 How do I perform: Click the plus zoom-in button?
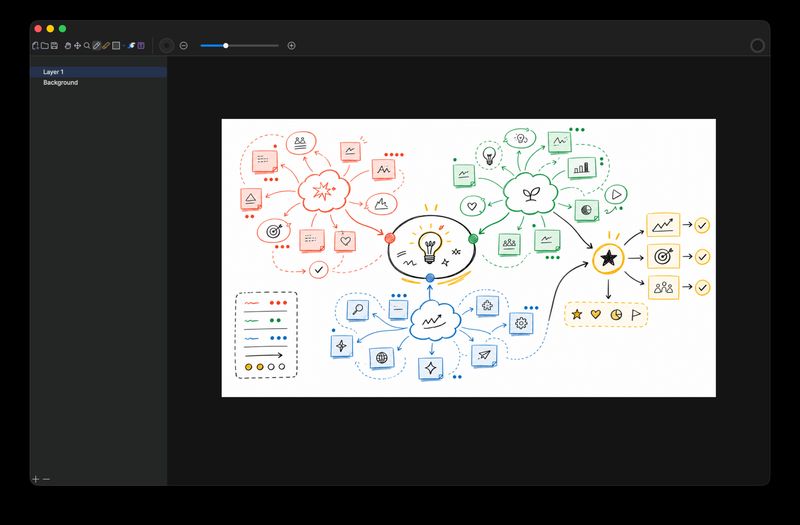click(291, 45)
